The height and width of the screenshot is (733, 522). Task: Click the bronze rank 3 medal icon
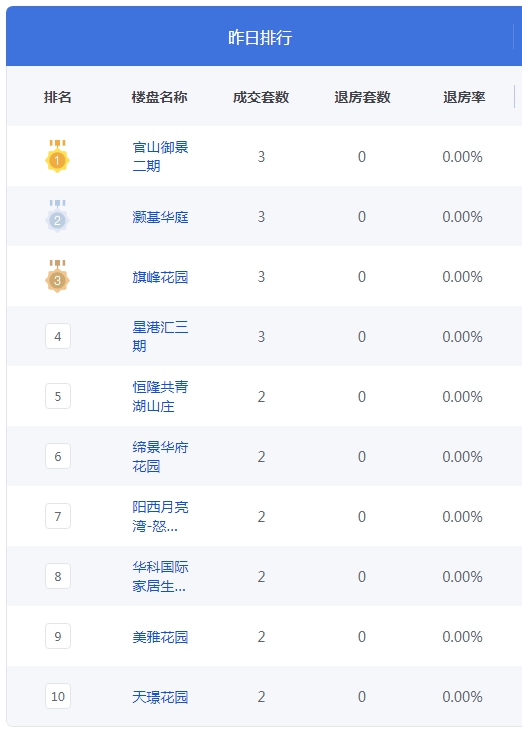coord(57,276)
